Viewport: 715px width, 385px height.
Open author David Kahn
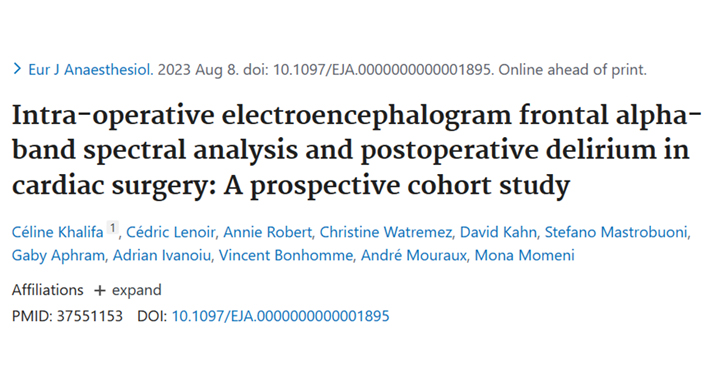[x=498, y=232]
